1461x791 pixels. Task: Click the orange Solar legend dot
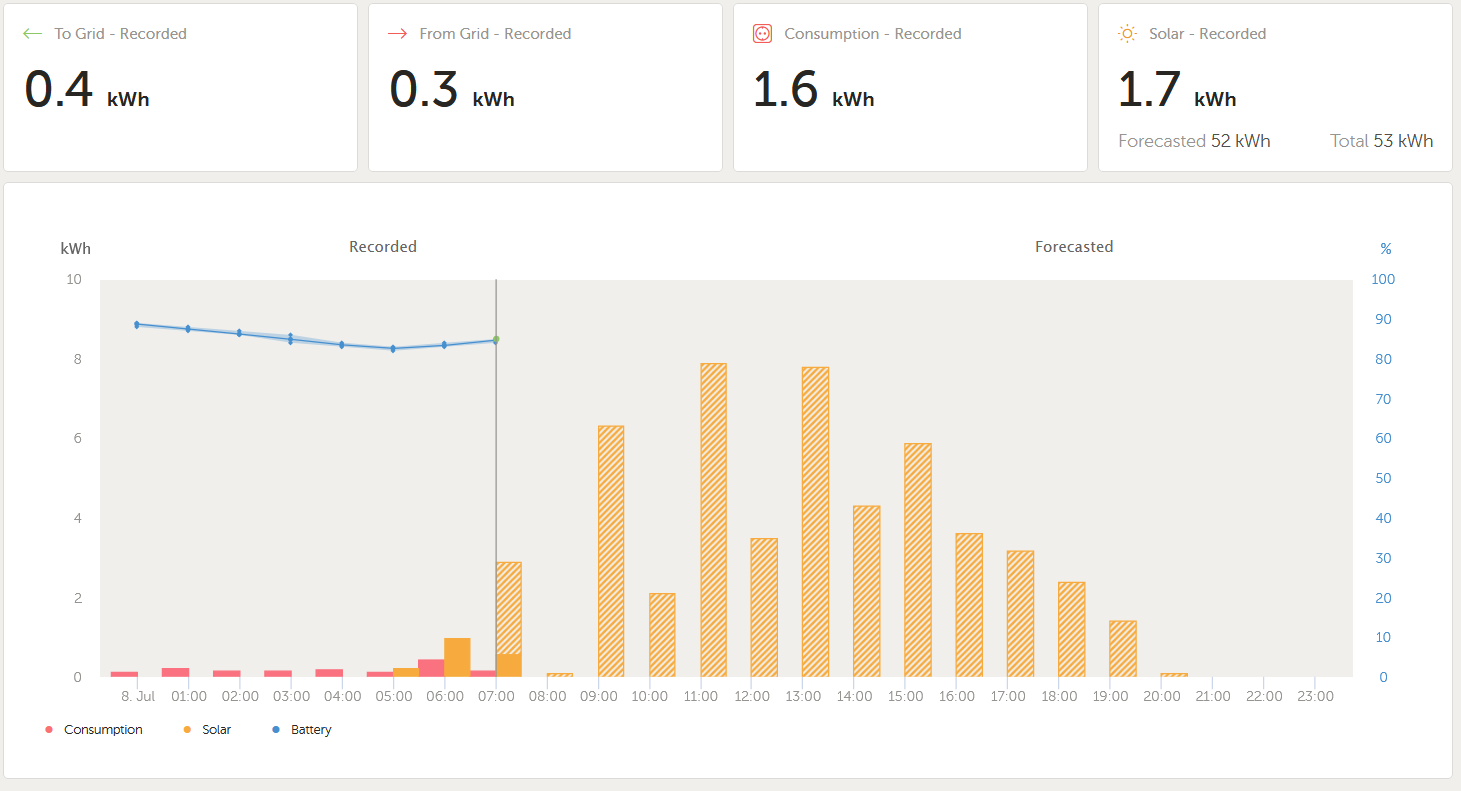tap(187, 730)
